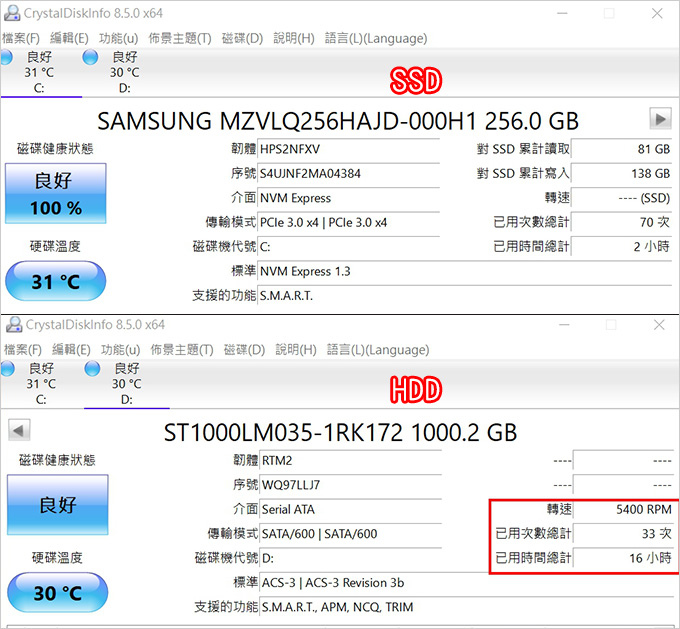The height and width of the screenshot is (629, 680).
Task: Select serial number field WQ97LLJ7
Action: pos(350,485)
